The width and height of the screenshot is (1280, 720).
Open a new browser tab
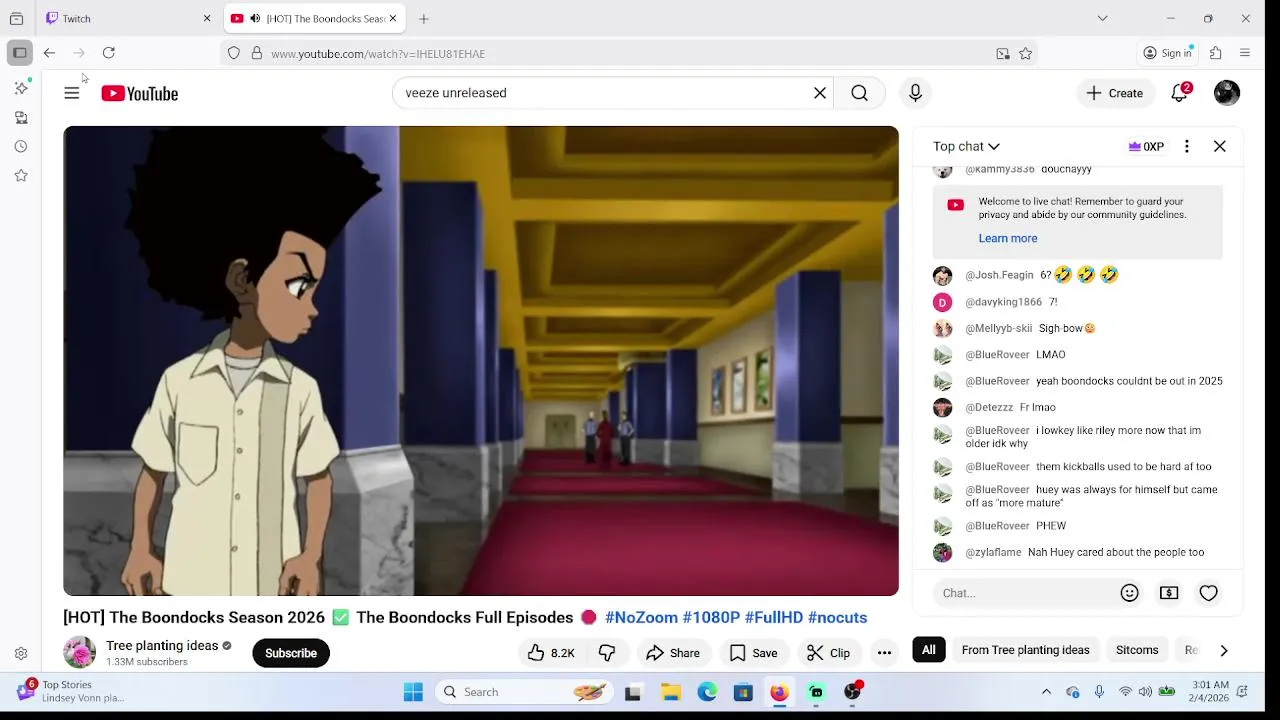pos(424,18)
